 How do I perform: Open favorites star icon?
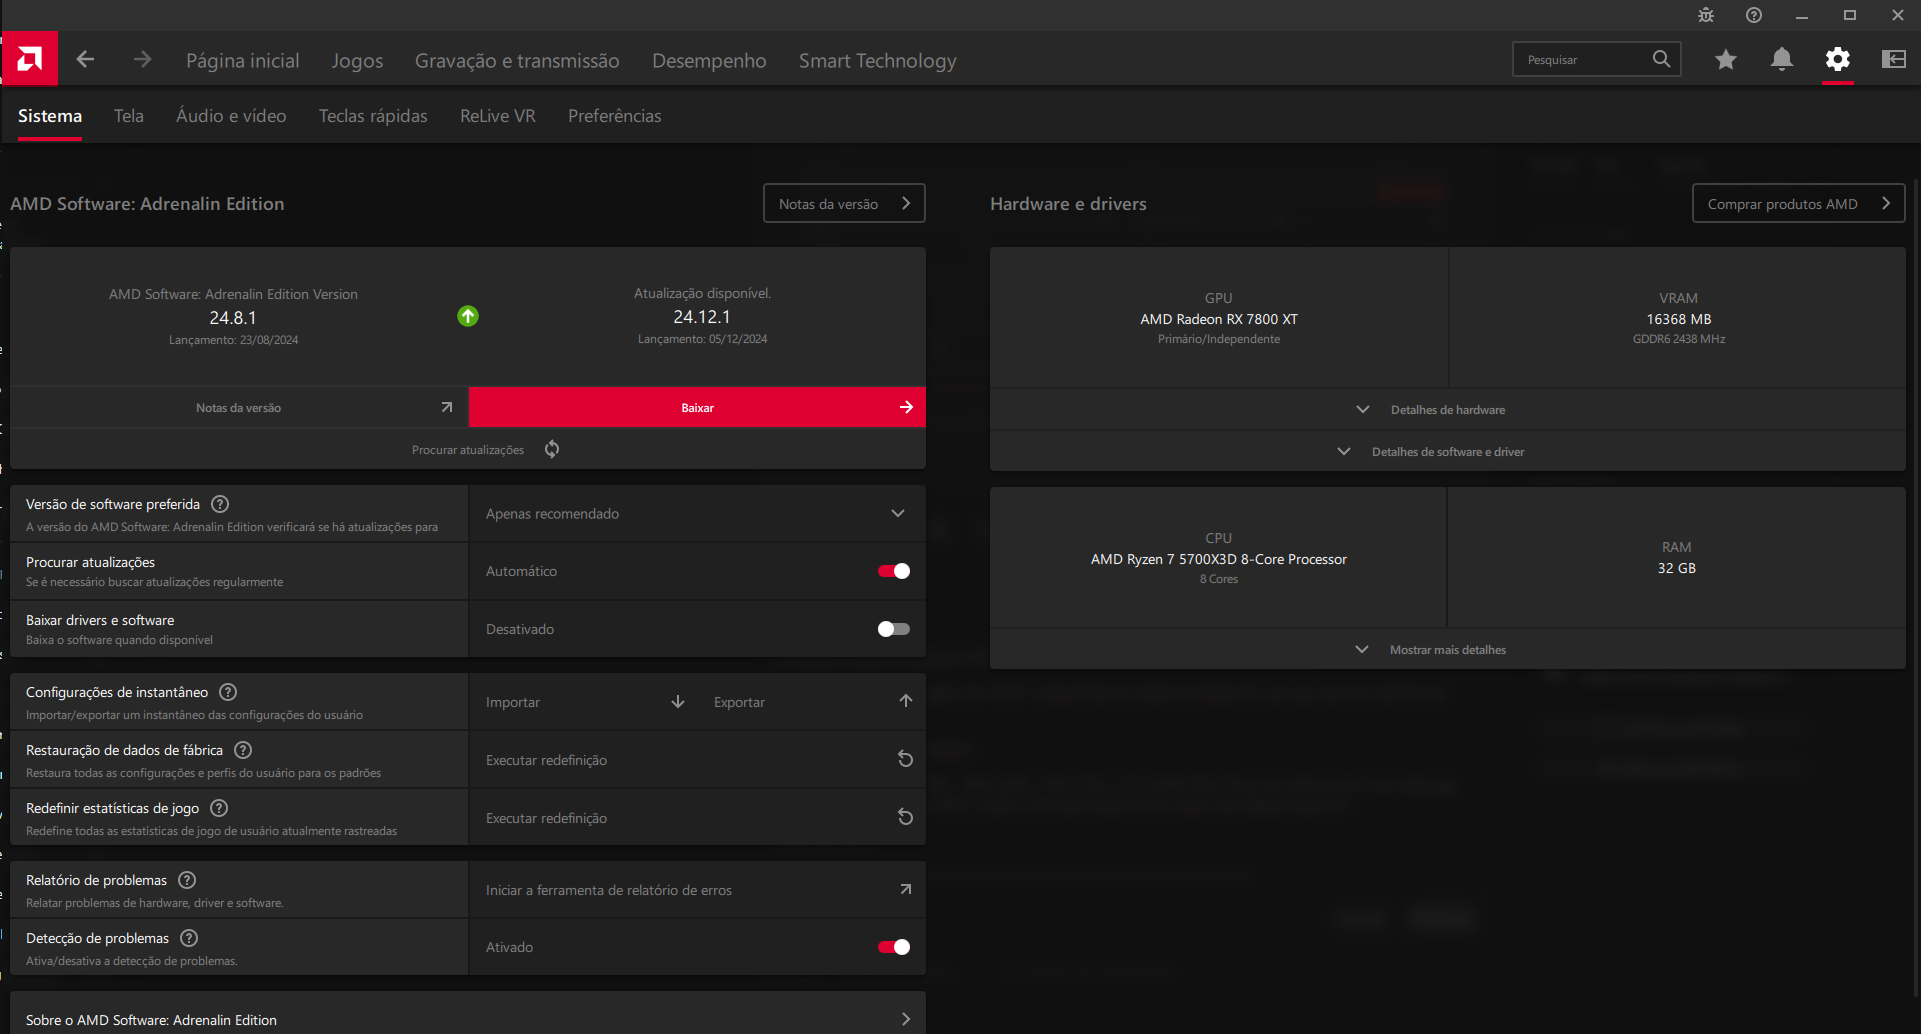[1726, 60]
